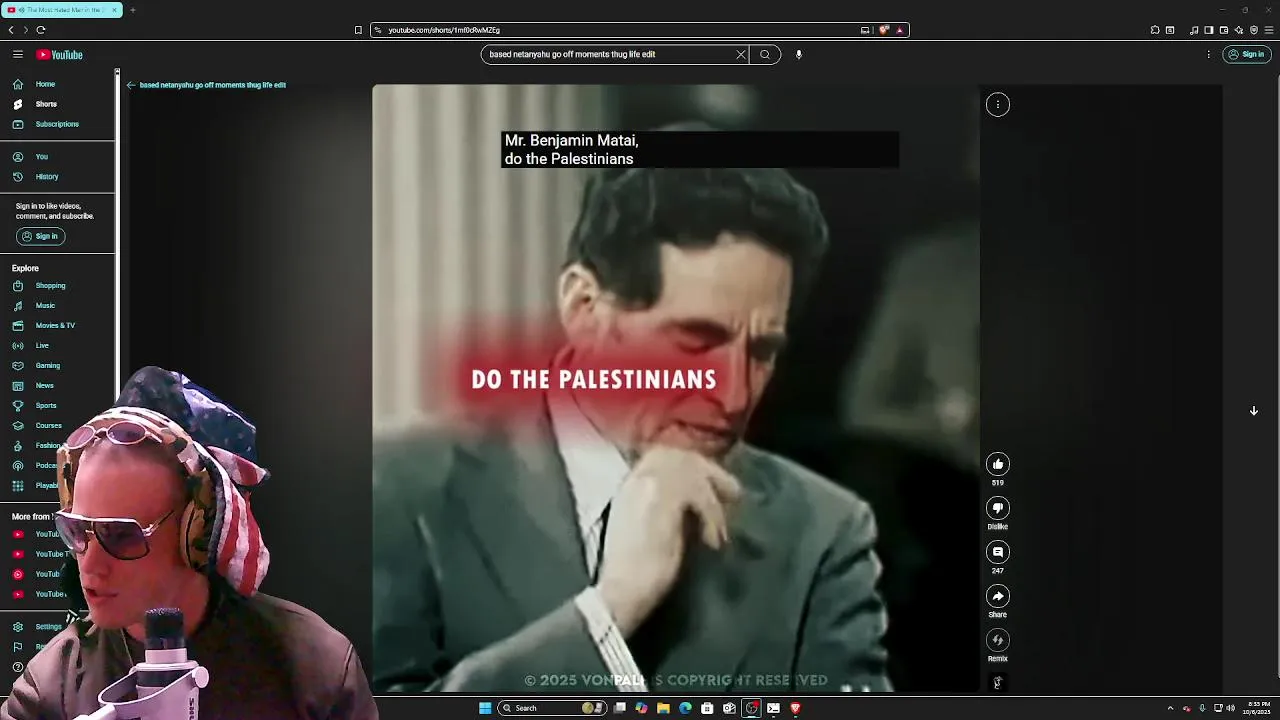The height and width of the screenshot is (720, 1280).
Task: Open Microsoft Edge from the taskbar
Action: (685, 708)
